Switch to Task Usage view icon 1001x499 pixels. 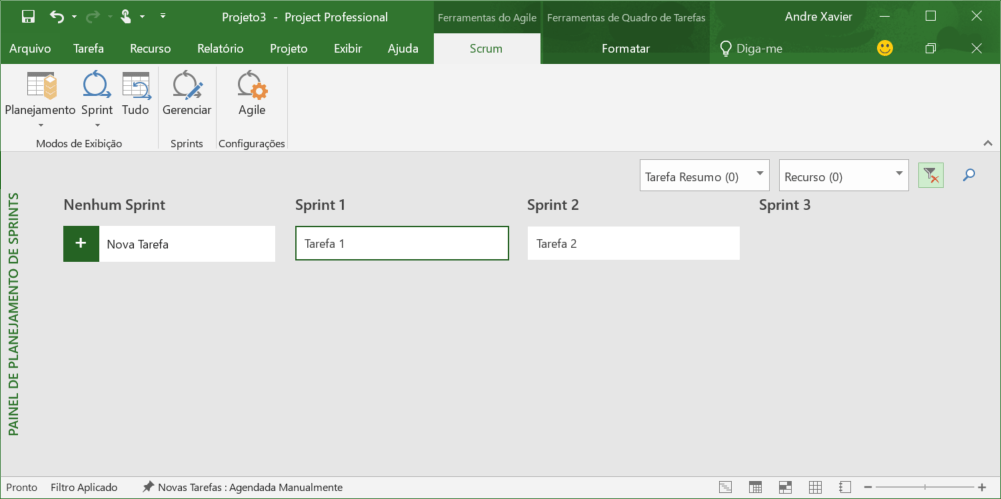(x=755, y=488)
